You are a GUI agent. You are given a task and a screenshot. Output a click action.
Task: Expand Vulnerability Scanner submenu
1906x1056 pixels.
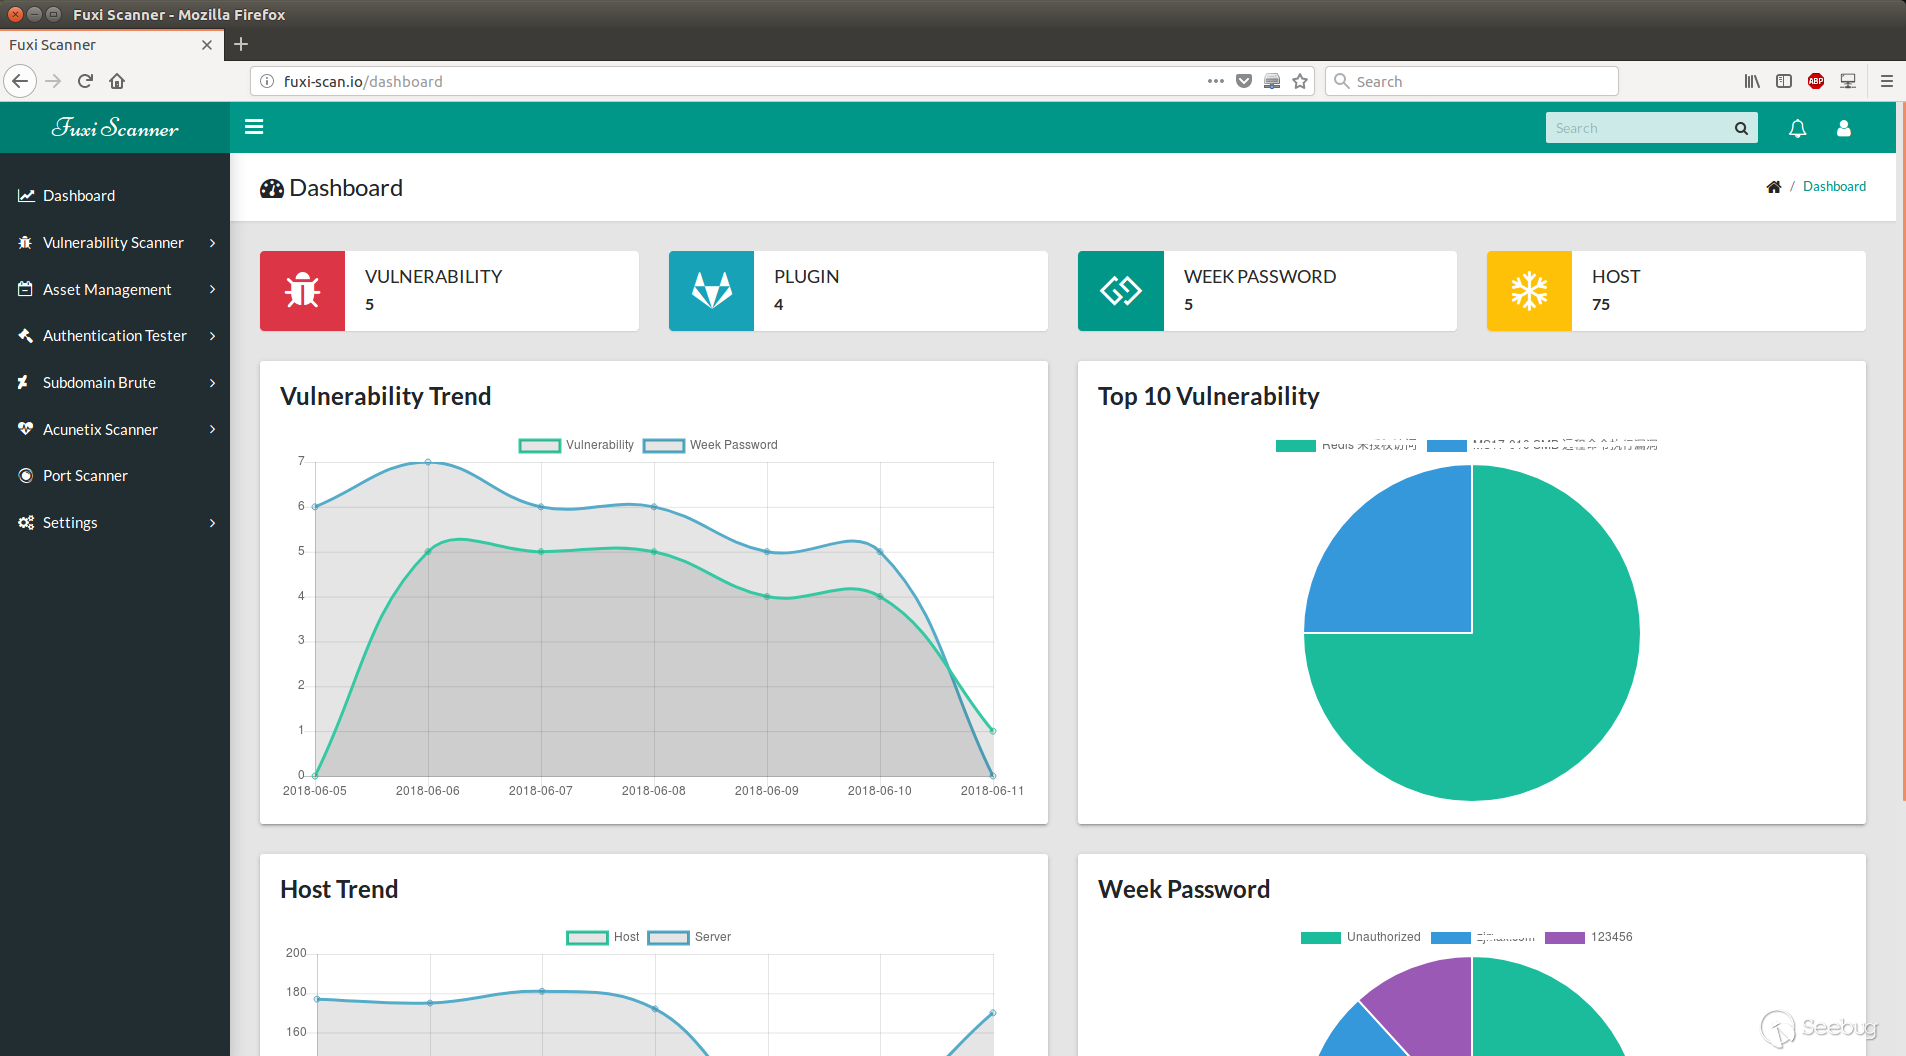tap(115, 242)
